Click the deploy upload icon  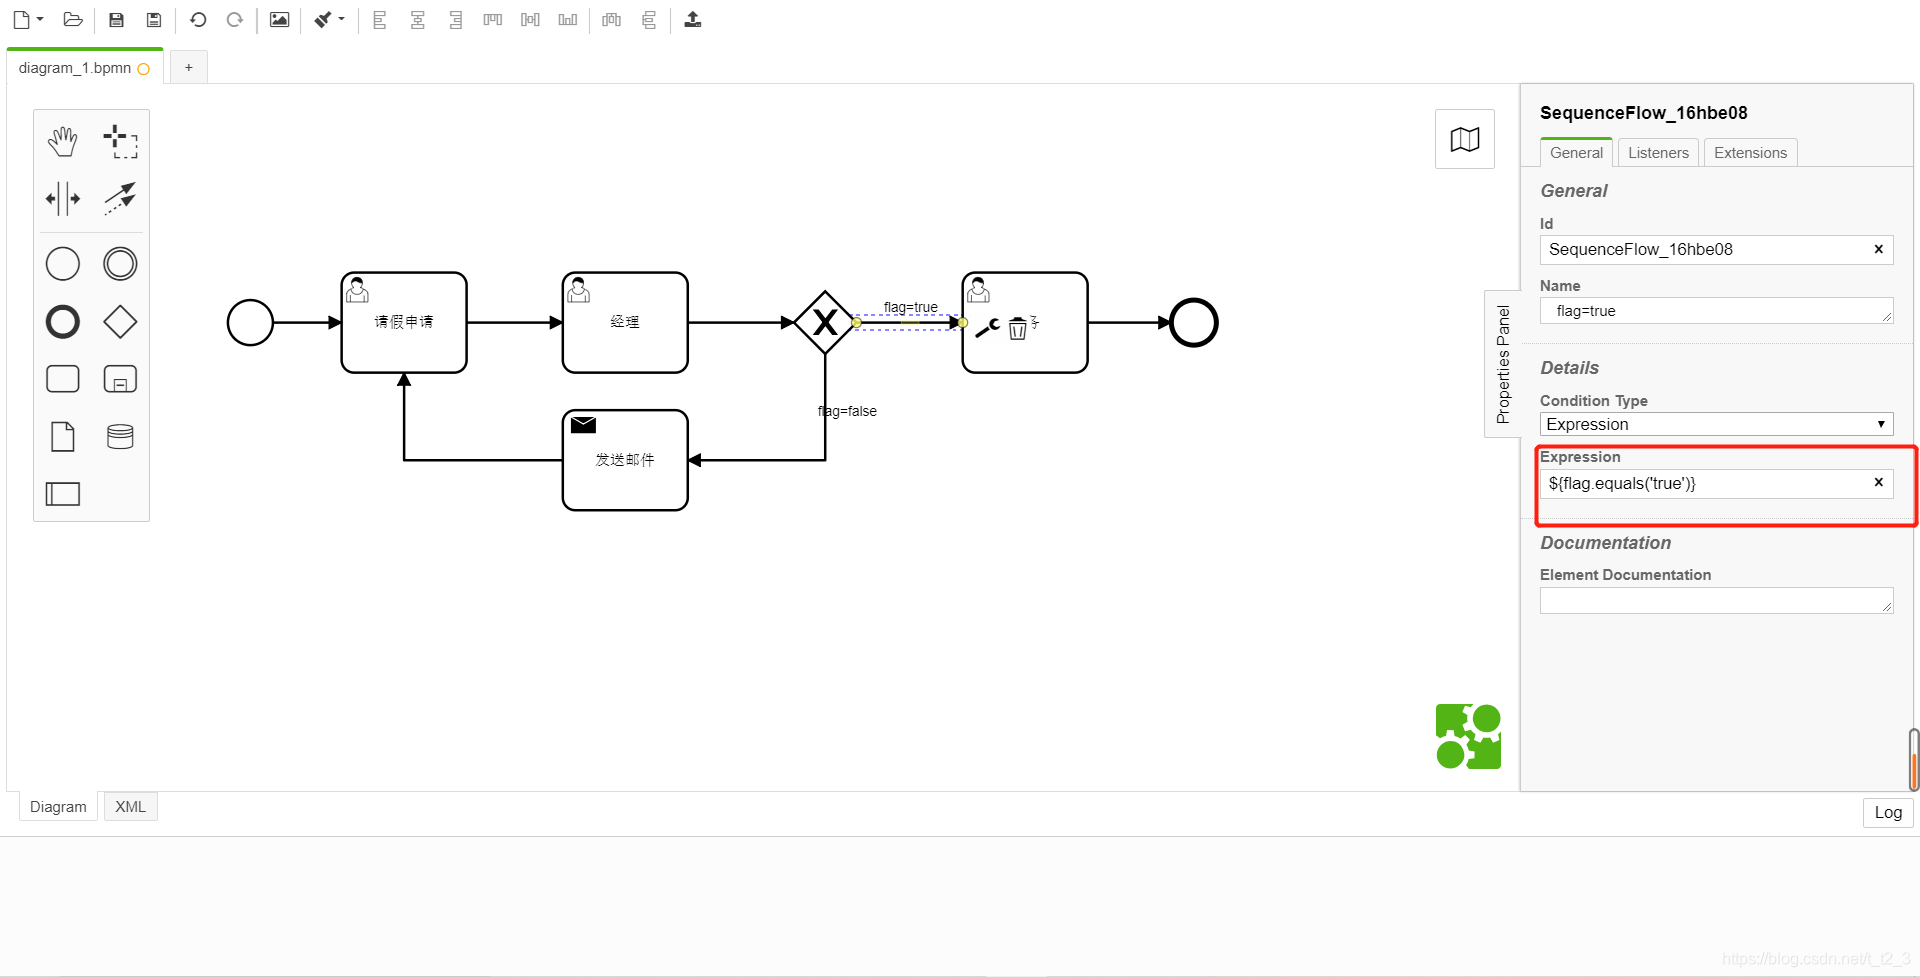point(693,20)
